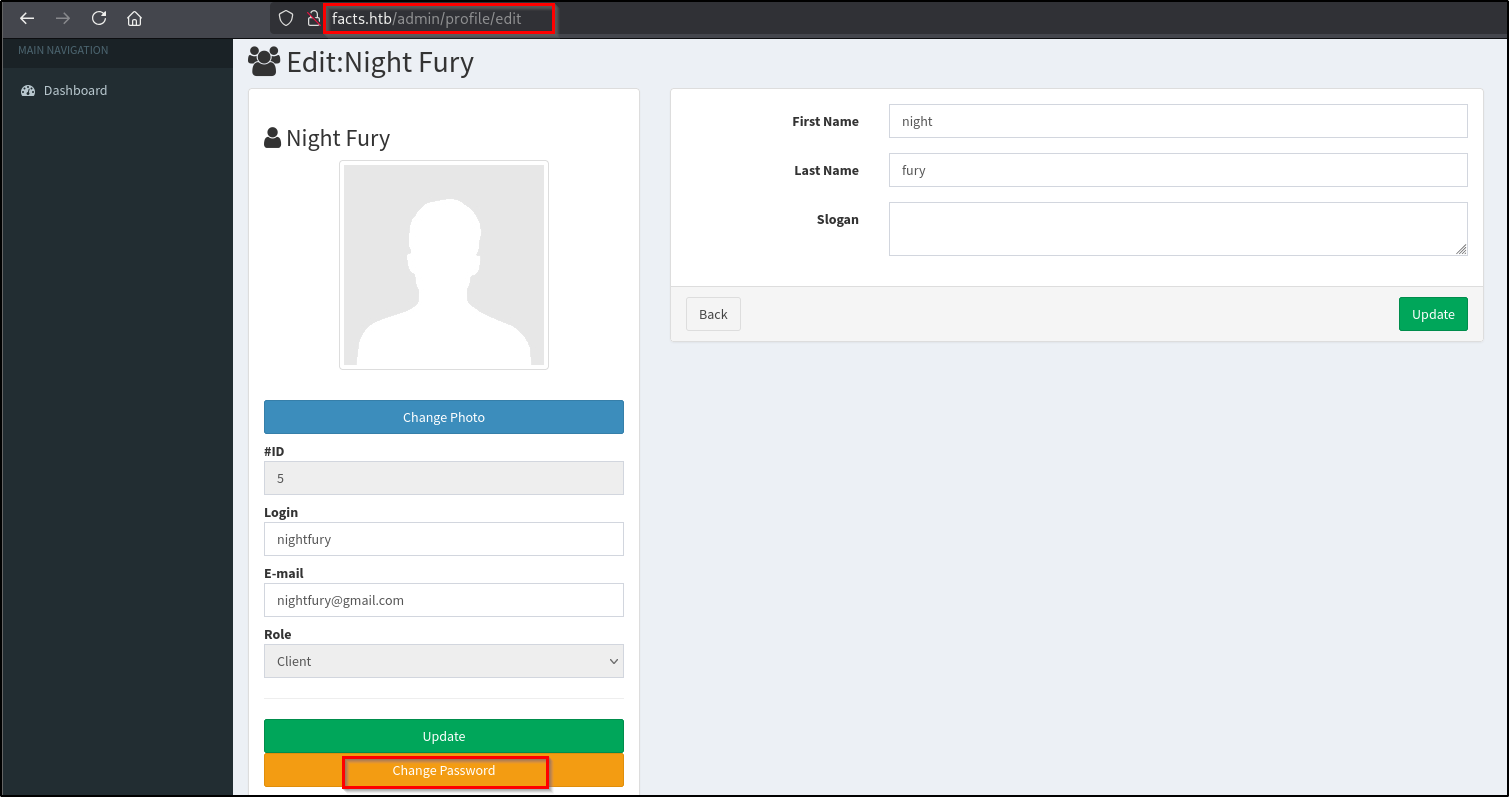
Task: Click the MAIN NAVIGATION header text
Action: pyautogui.click(x=63, y=50)
